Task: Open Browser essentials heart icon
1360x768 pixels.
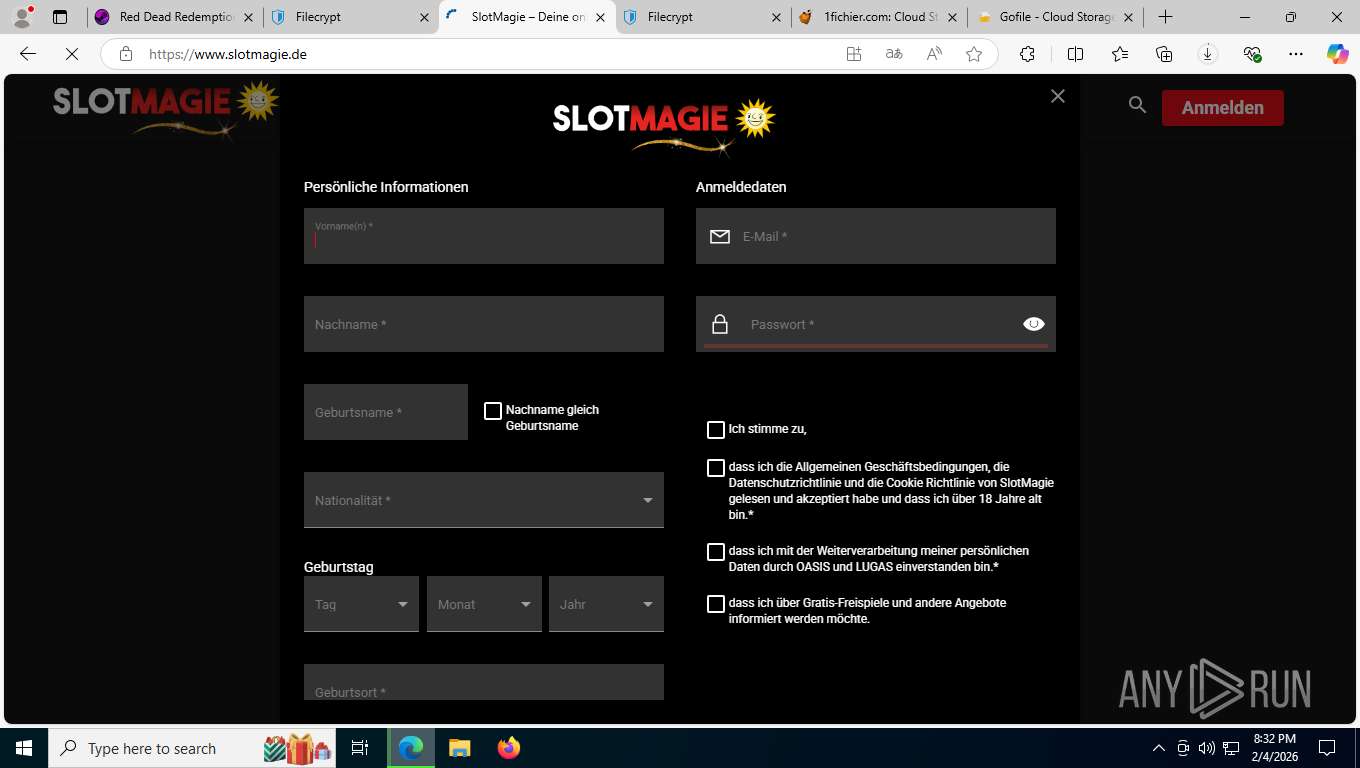Action: [1252, 54]
